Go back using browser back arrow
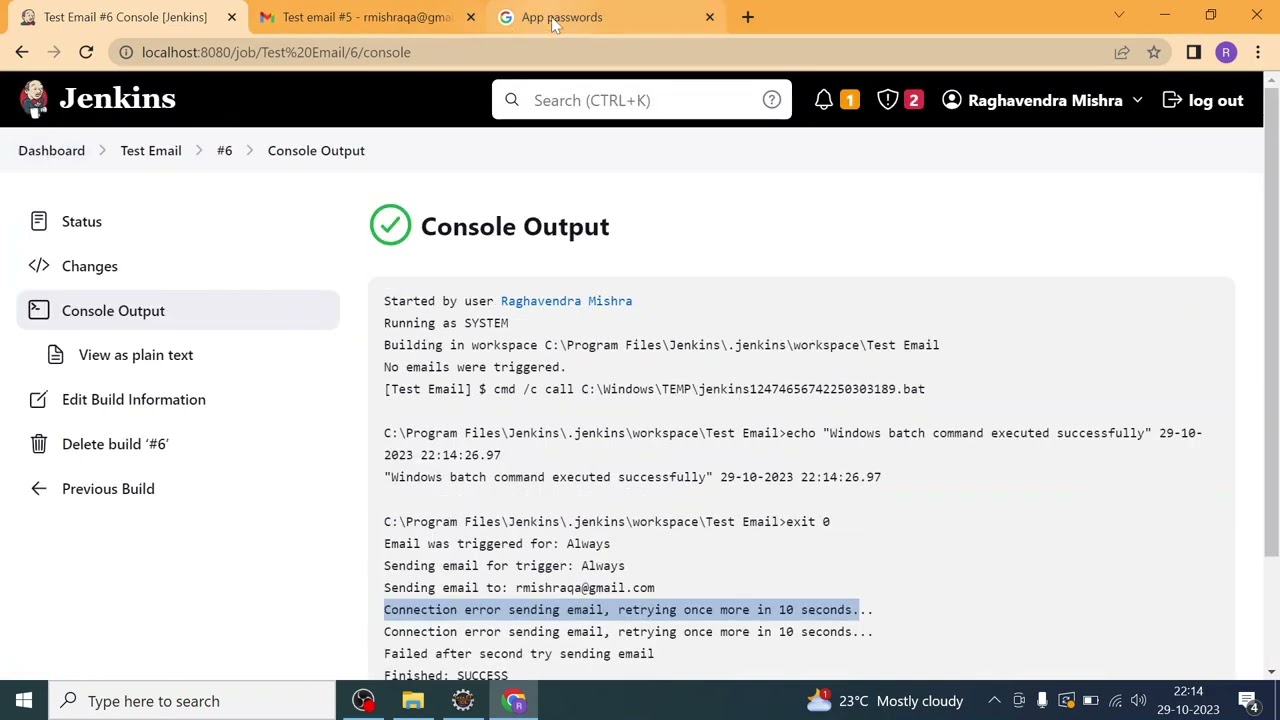1280x720 pixels. coord(22,52)
